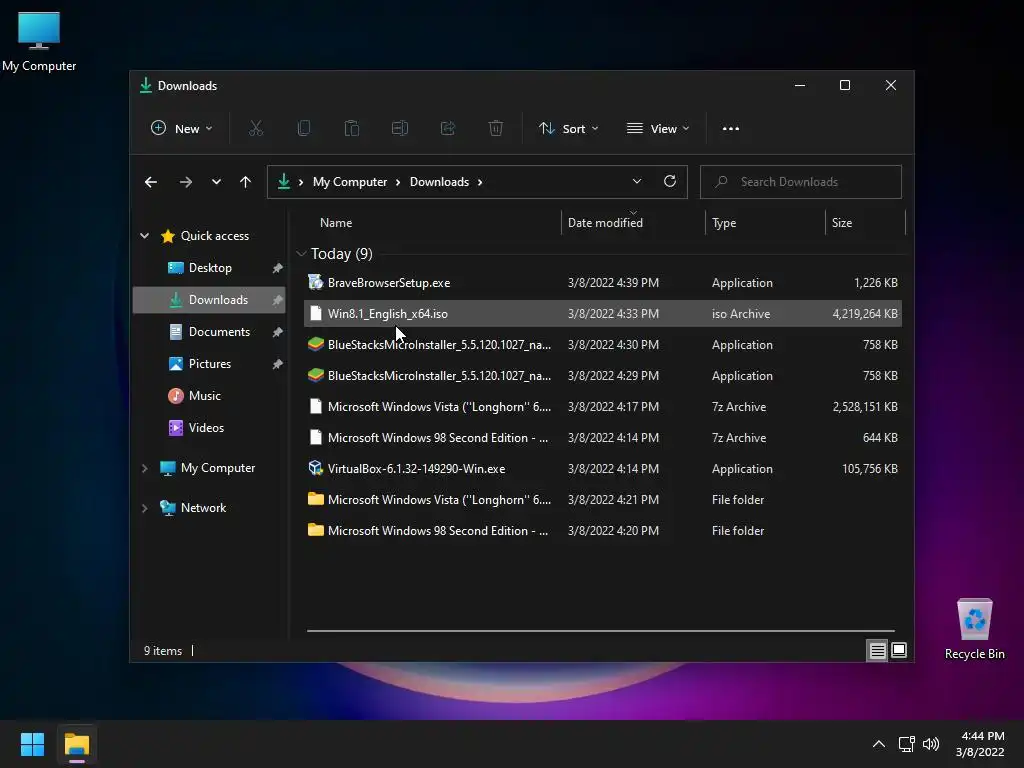Open the network tray icon
The image size is (1024, 768).
[906, 744]
